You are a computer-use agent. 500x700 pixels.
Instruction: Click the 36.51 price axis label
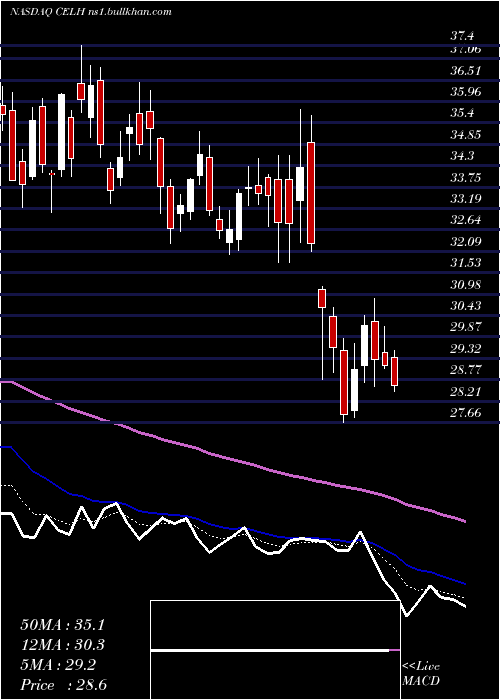(x=466, y=71)
